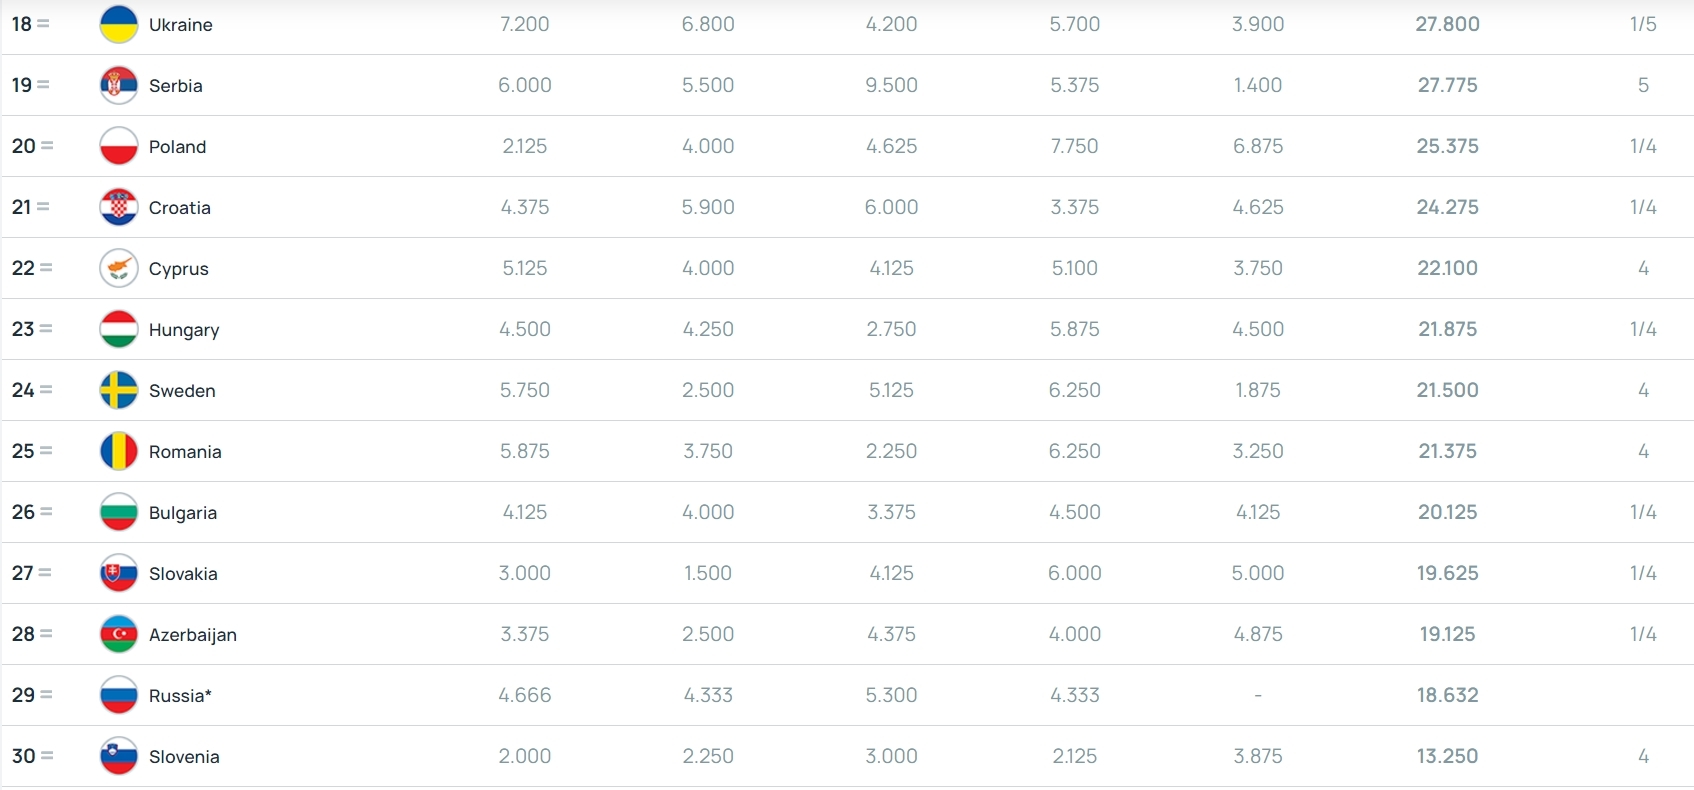Screen dimensions: 1694x790
Task: Click the Poland flag icon
Action: tap(119, 146)
